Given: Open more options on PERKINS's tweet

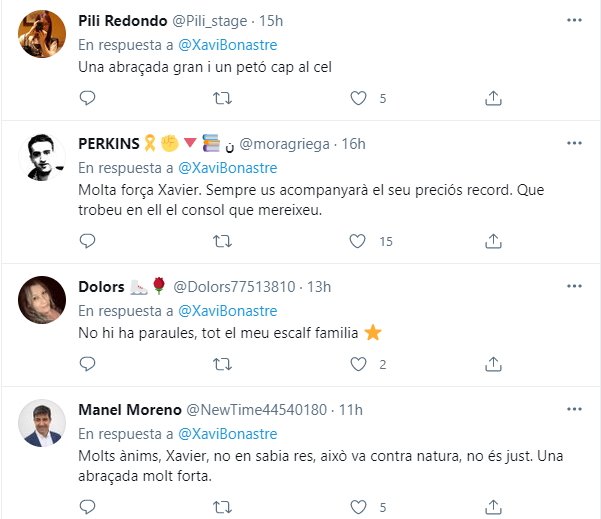Looking at the screenshot, I should [573, 143].
